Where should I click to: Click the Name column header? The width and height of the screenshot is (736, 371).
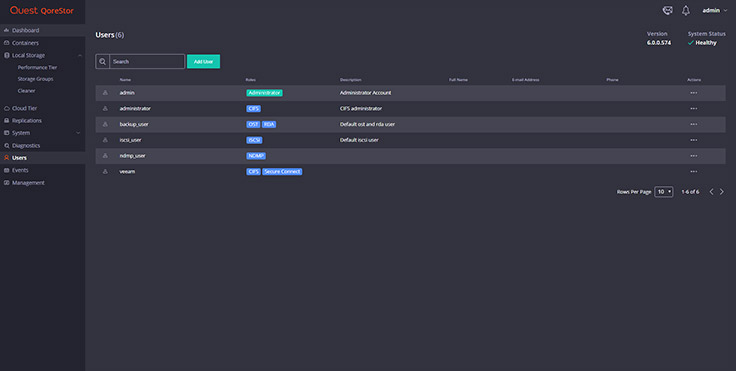click(125, 80)
